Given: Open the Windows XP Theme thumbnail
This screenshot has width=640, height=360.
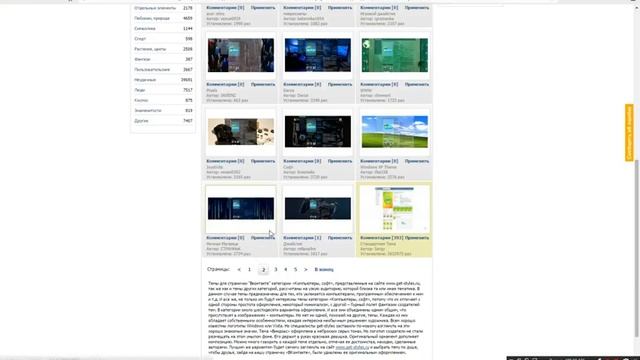Looking at the screenshot, I should (x=395, y=131).
